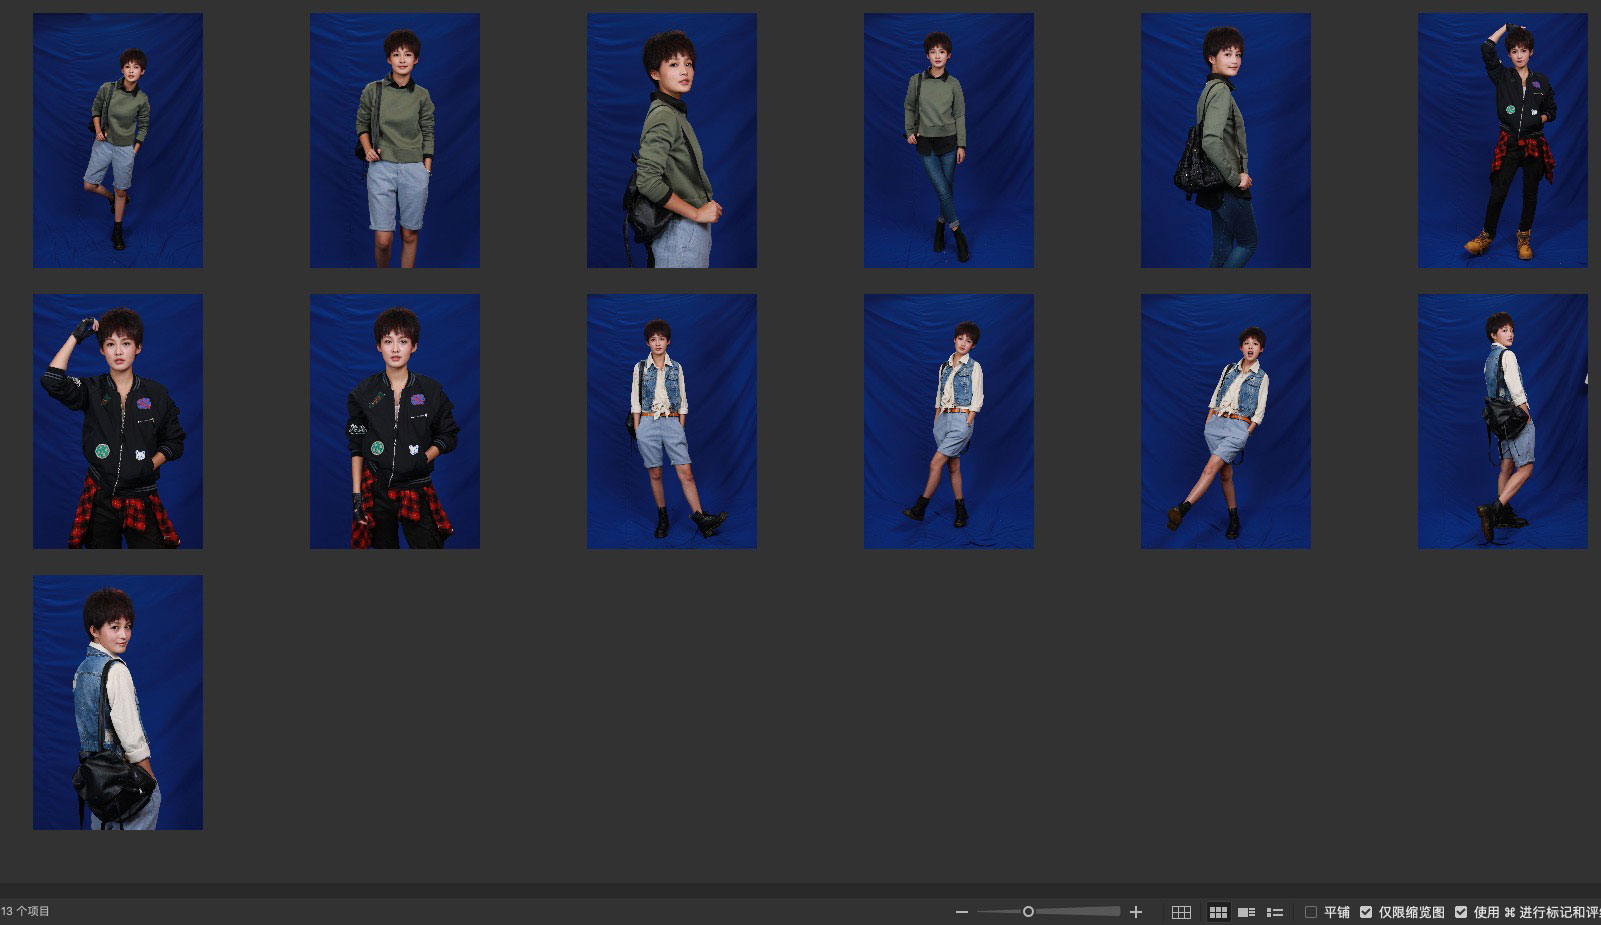Select the close-up black bomber photo with hand on head

[x=118, y=421]
